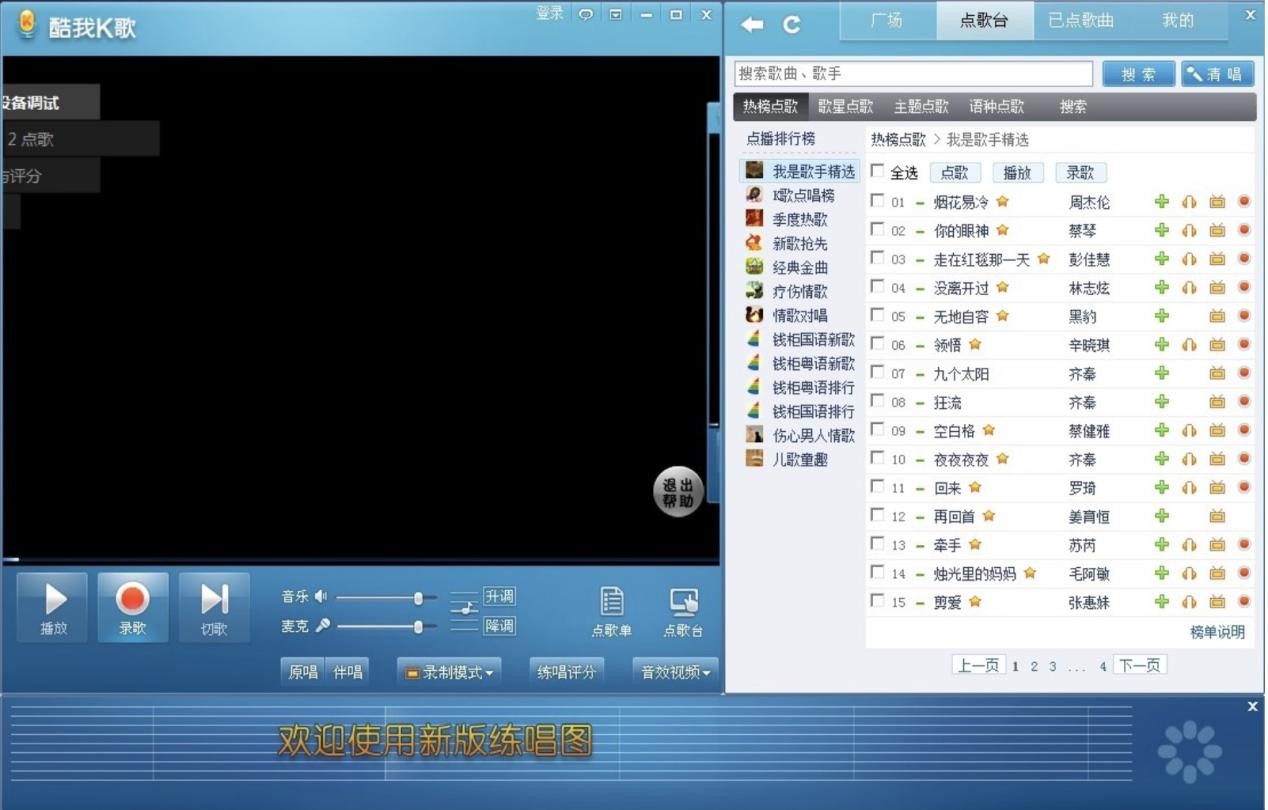Check the 全选 select-all checkbox
This screenshot has width=1268, height=810.
pos(878,172)
